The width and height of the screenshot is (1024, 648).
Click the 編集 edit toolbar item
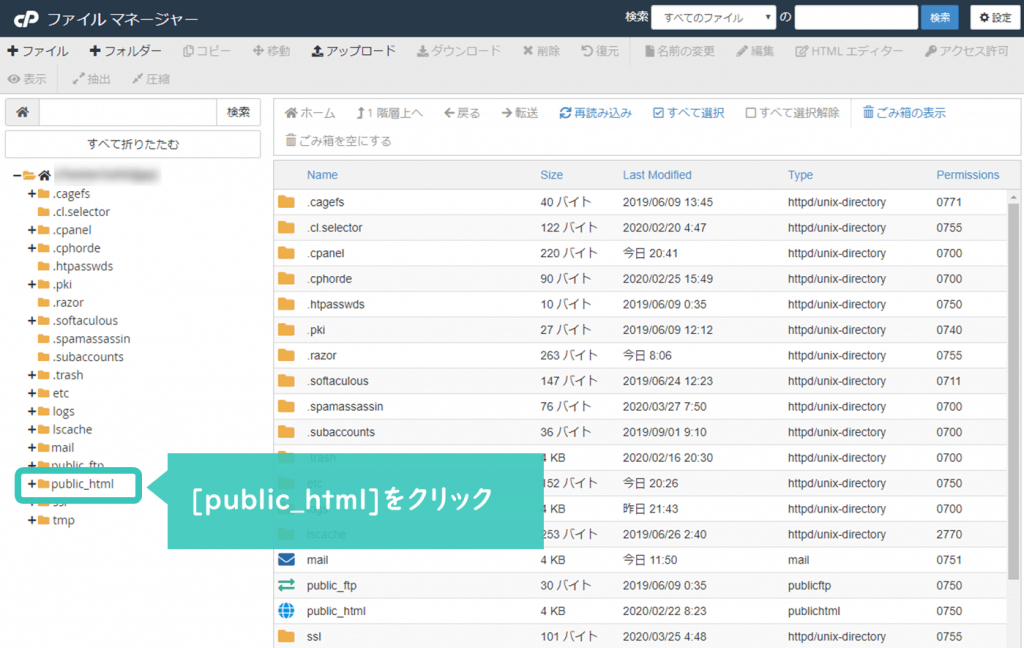coord(755,51)
